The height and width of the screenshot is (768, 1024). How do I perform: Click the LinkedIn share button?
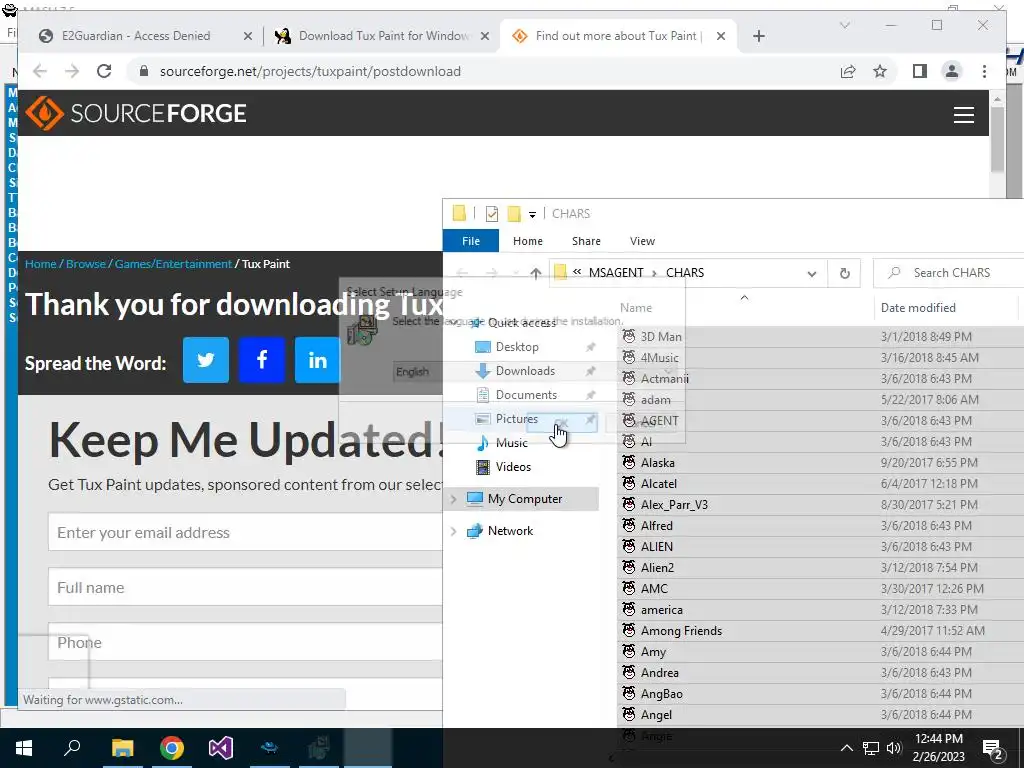pyautogui.click(x=317, y=360)
